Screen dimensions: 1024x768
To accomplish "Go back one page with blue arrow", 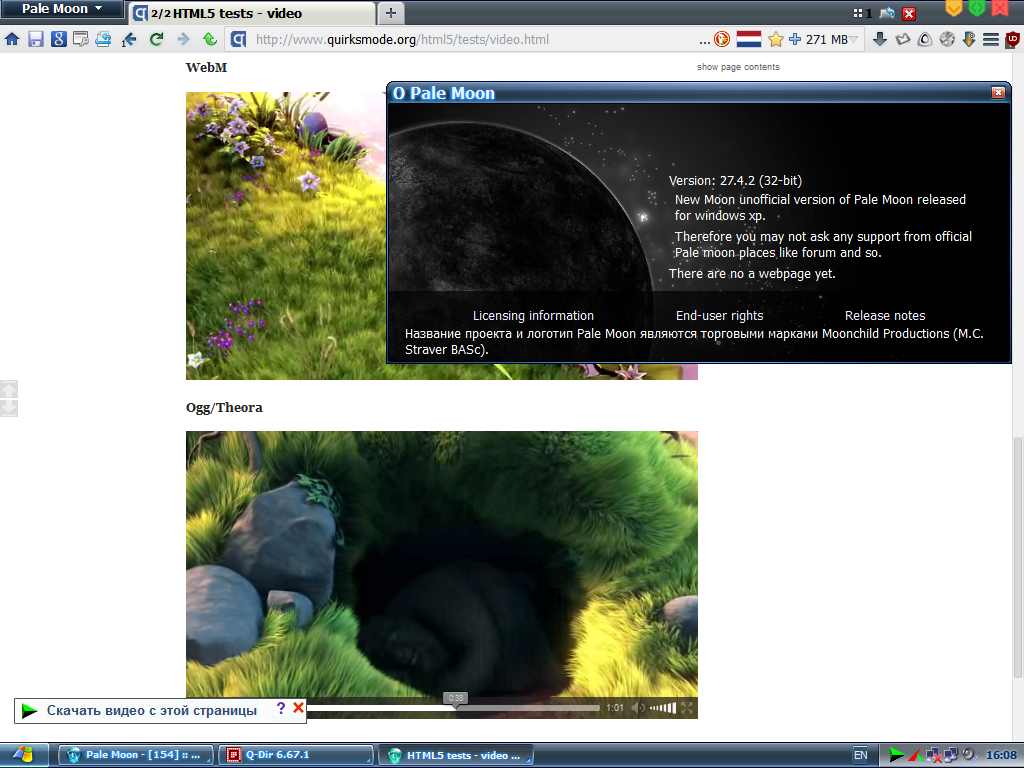I will 129,39.
